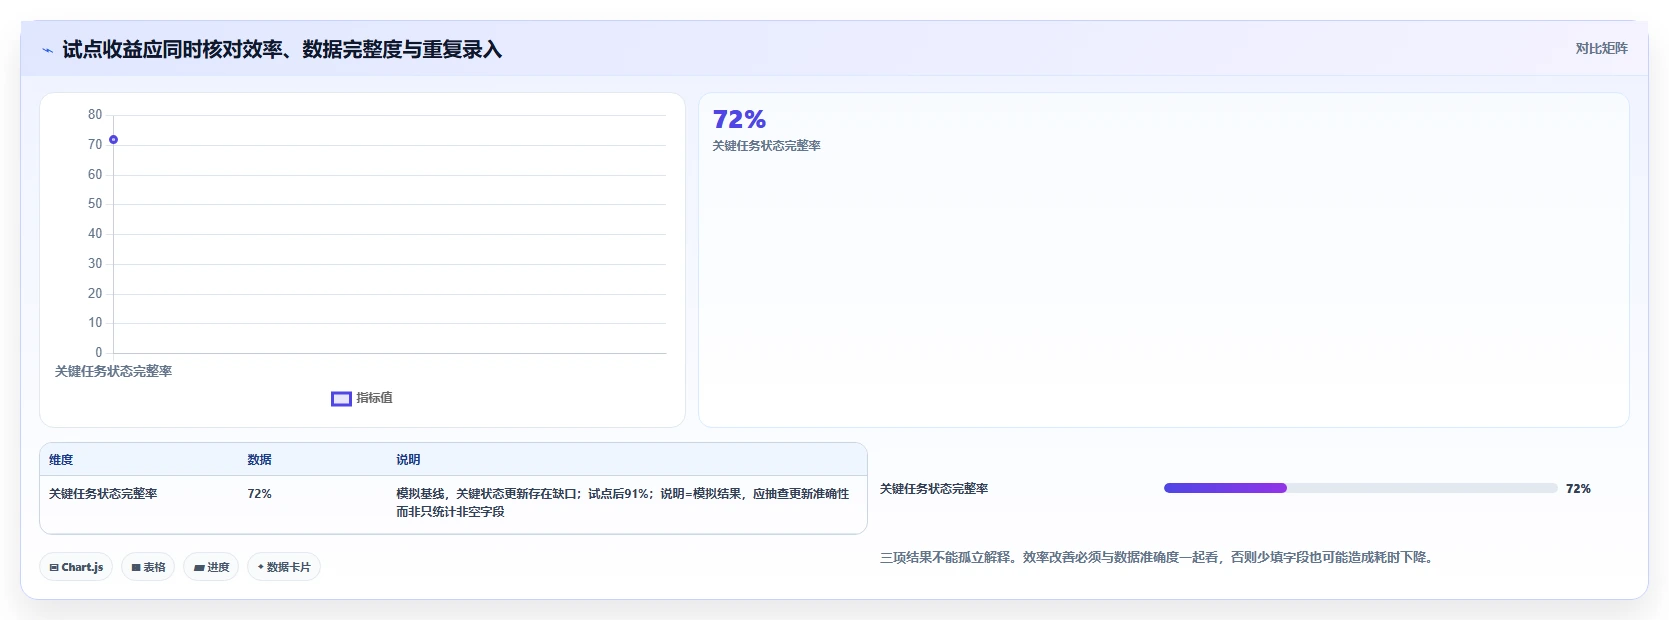Click the 指标值 legend label
Image resolution: width=1669 pixels, height=620 pixels.
pyautogui.click(x=374, y=398)
